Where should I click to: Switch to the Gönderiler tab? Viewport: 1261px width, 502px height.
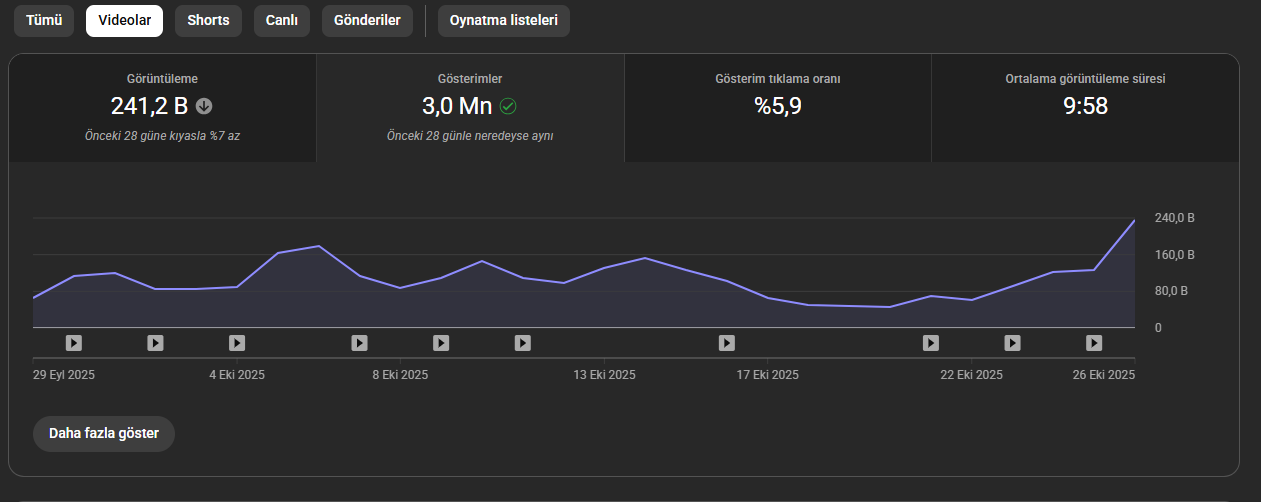[x=367, y=20]
